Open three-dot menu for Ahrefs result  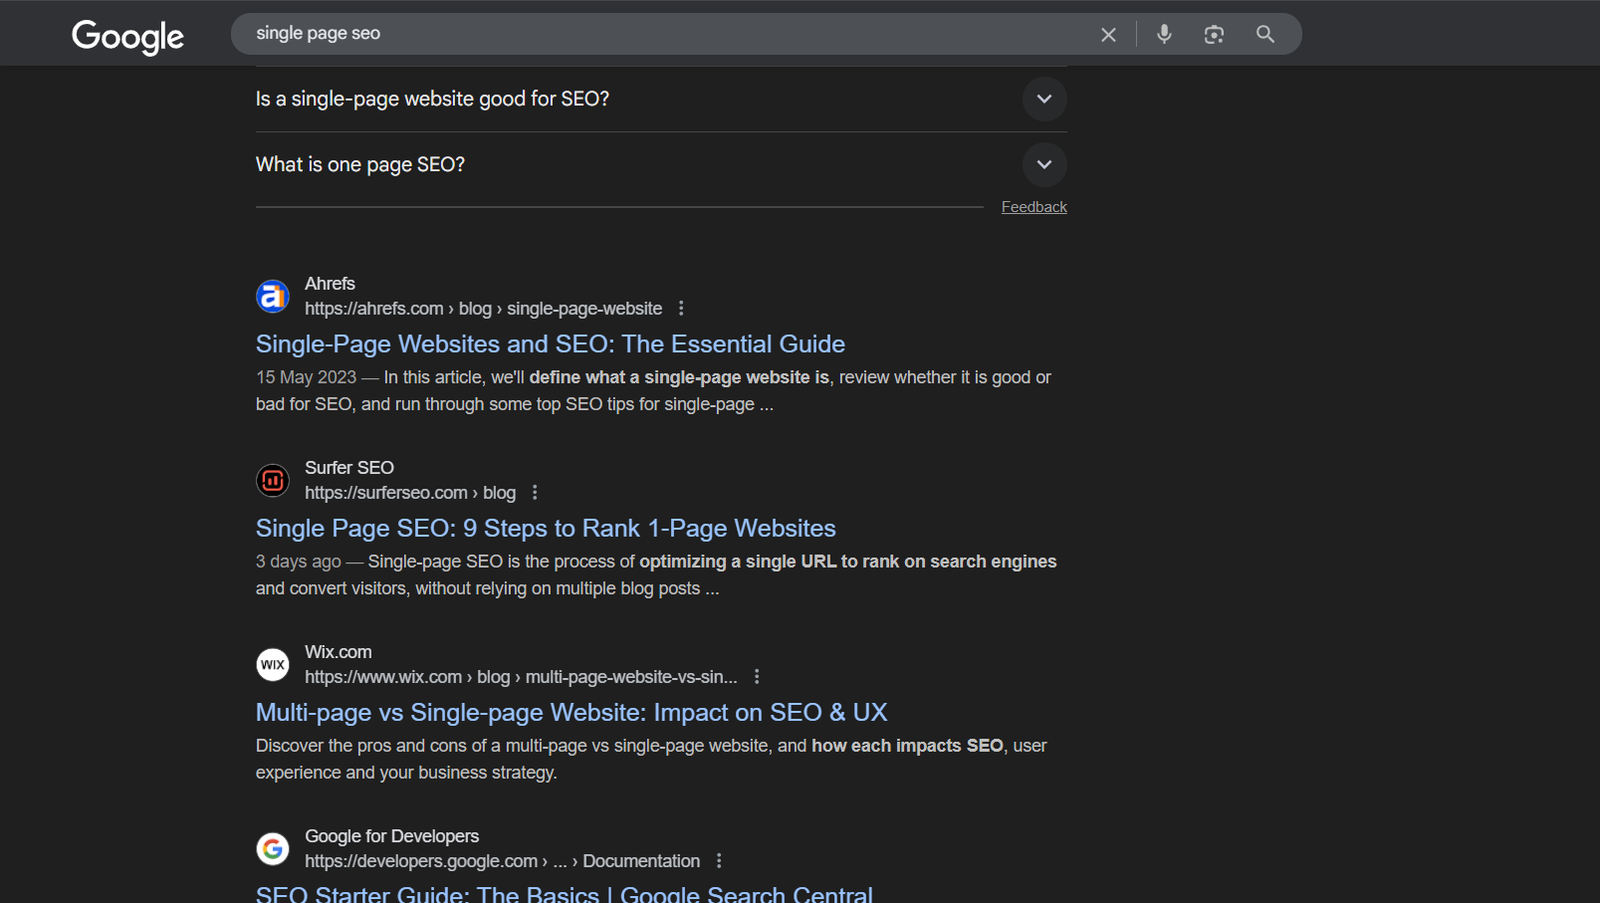tap(681, 308)
